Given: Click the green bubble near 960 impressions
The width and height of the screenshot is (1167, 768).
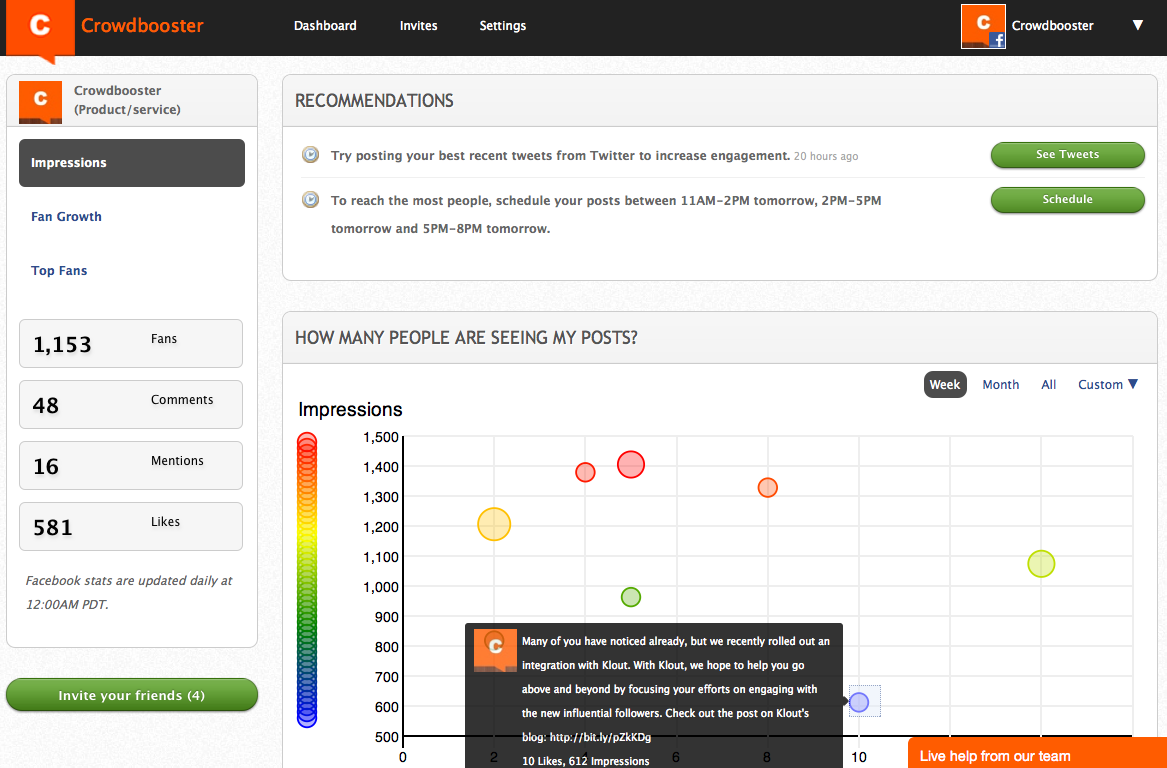Looking at the screenshot, I should (630, 597).
